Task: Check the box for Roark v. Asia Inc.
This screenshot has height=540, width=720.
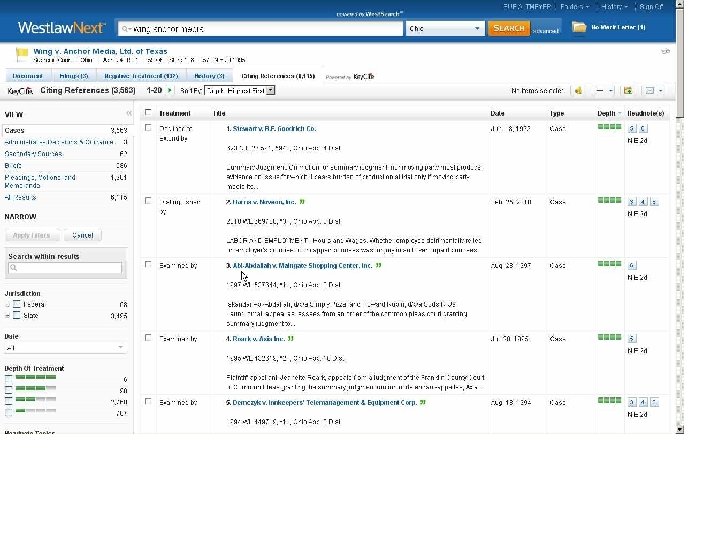Action: coord(148,338)
